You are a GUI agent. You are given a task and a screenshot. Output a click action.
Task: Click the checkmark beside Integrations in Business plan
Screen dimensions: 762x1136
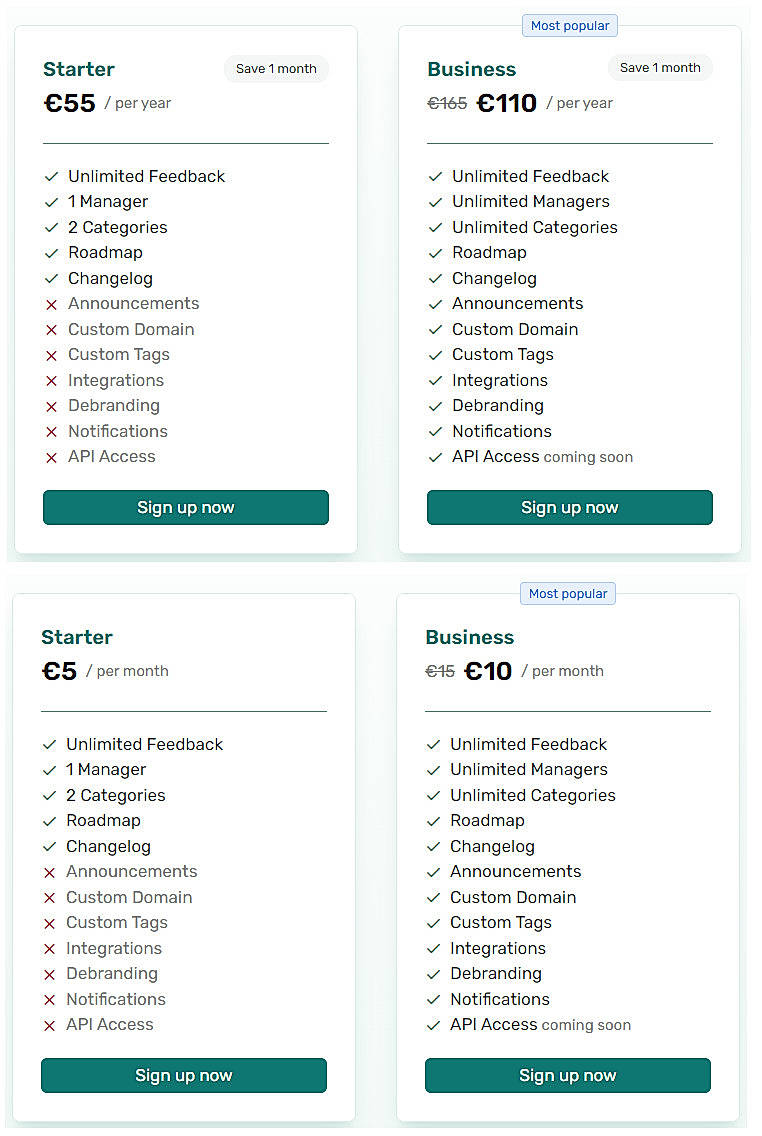[x=436, y=380]
